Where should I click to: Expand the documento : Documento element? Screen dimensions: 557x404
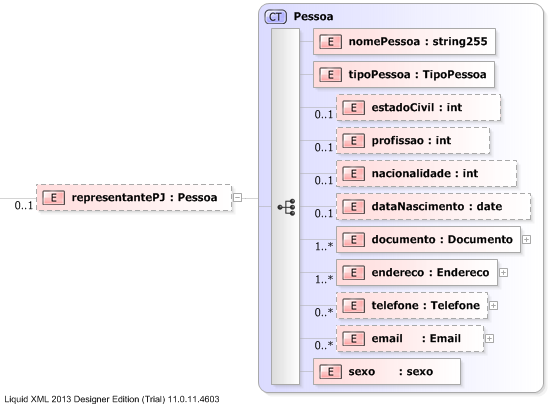pos(526,239)
